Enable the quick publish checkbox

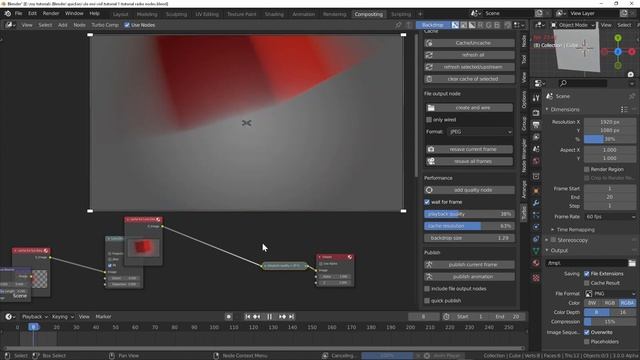427,301
